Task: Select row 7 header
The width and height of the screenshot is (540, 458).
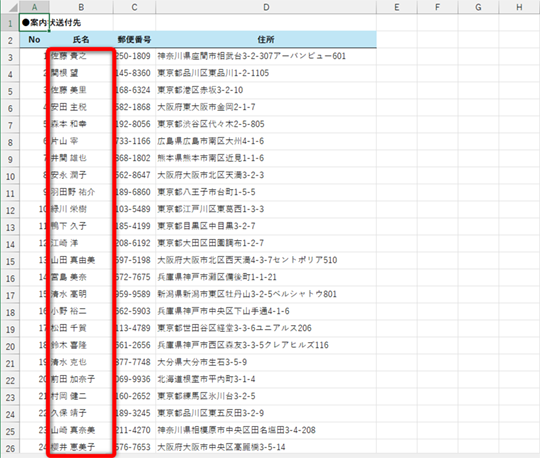Action: (x=10, y=125)
